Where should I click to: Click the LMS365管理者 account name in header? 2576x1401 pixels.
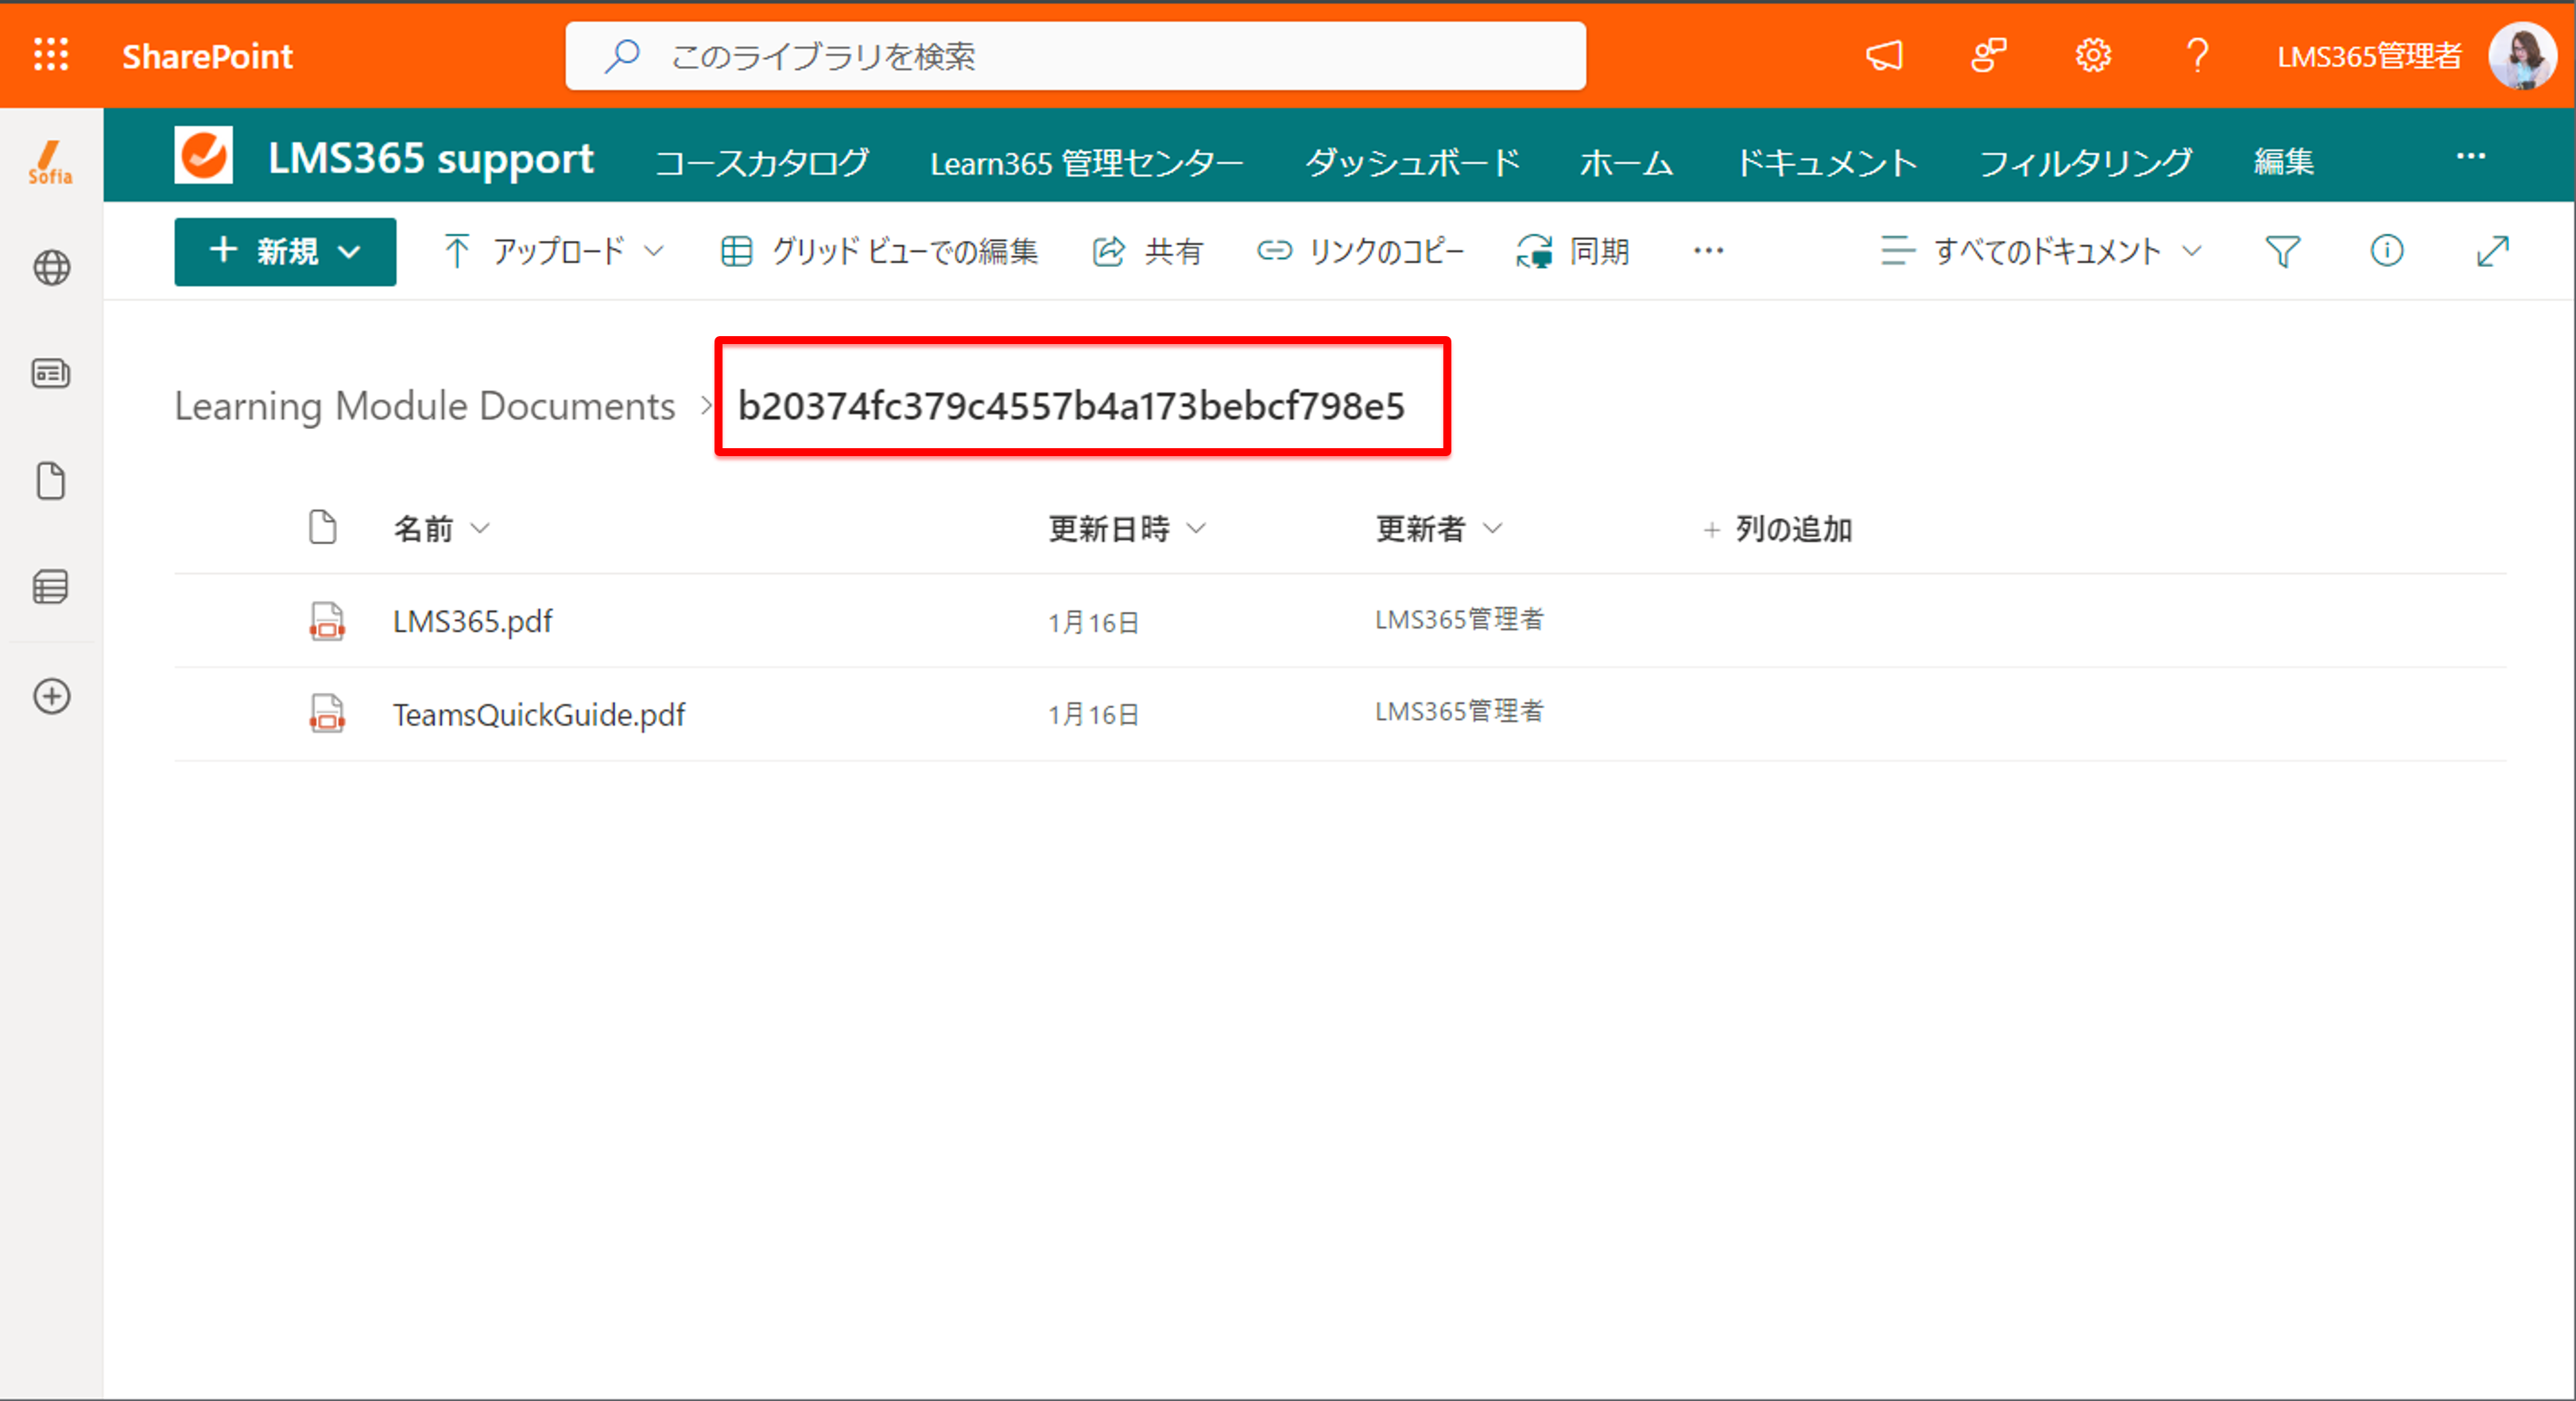2369,56
